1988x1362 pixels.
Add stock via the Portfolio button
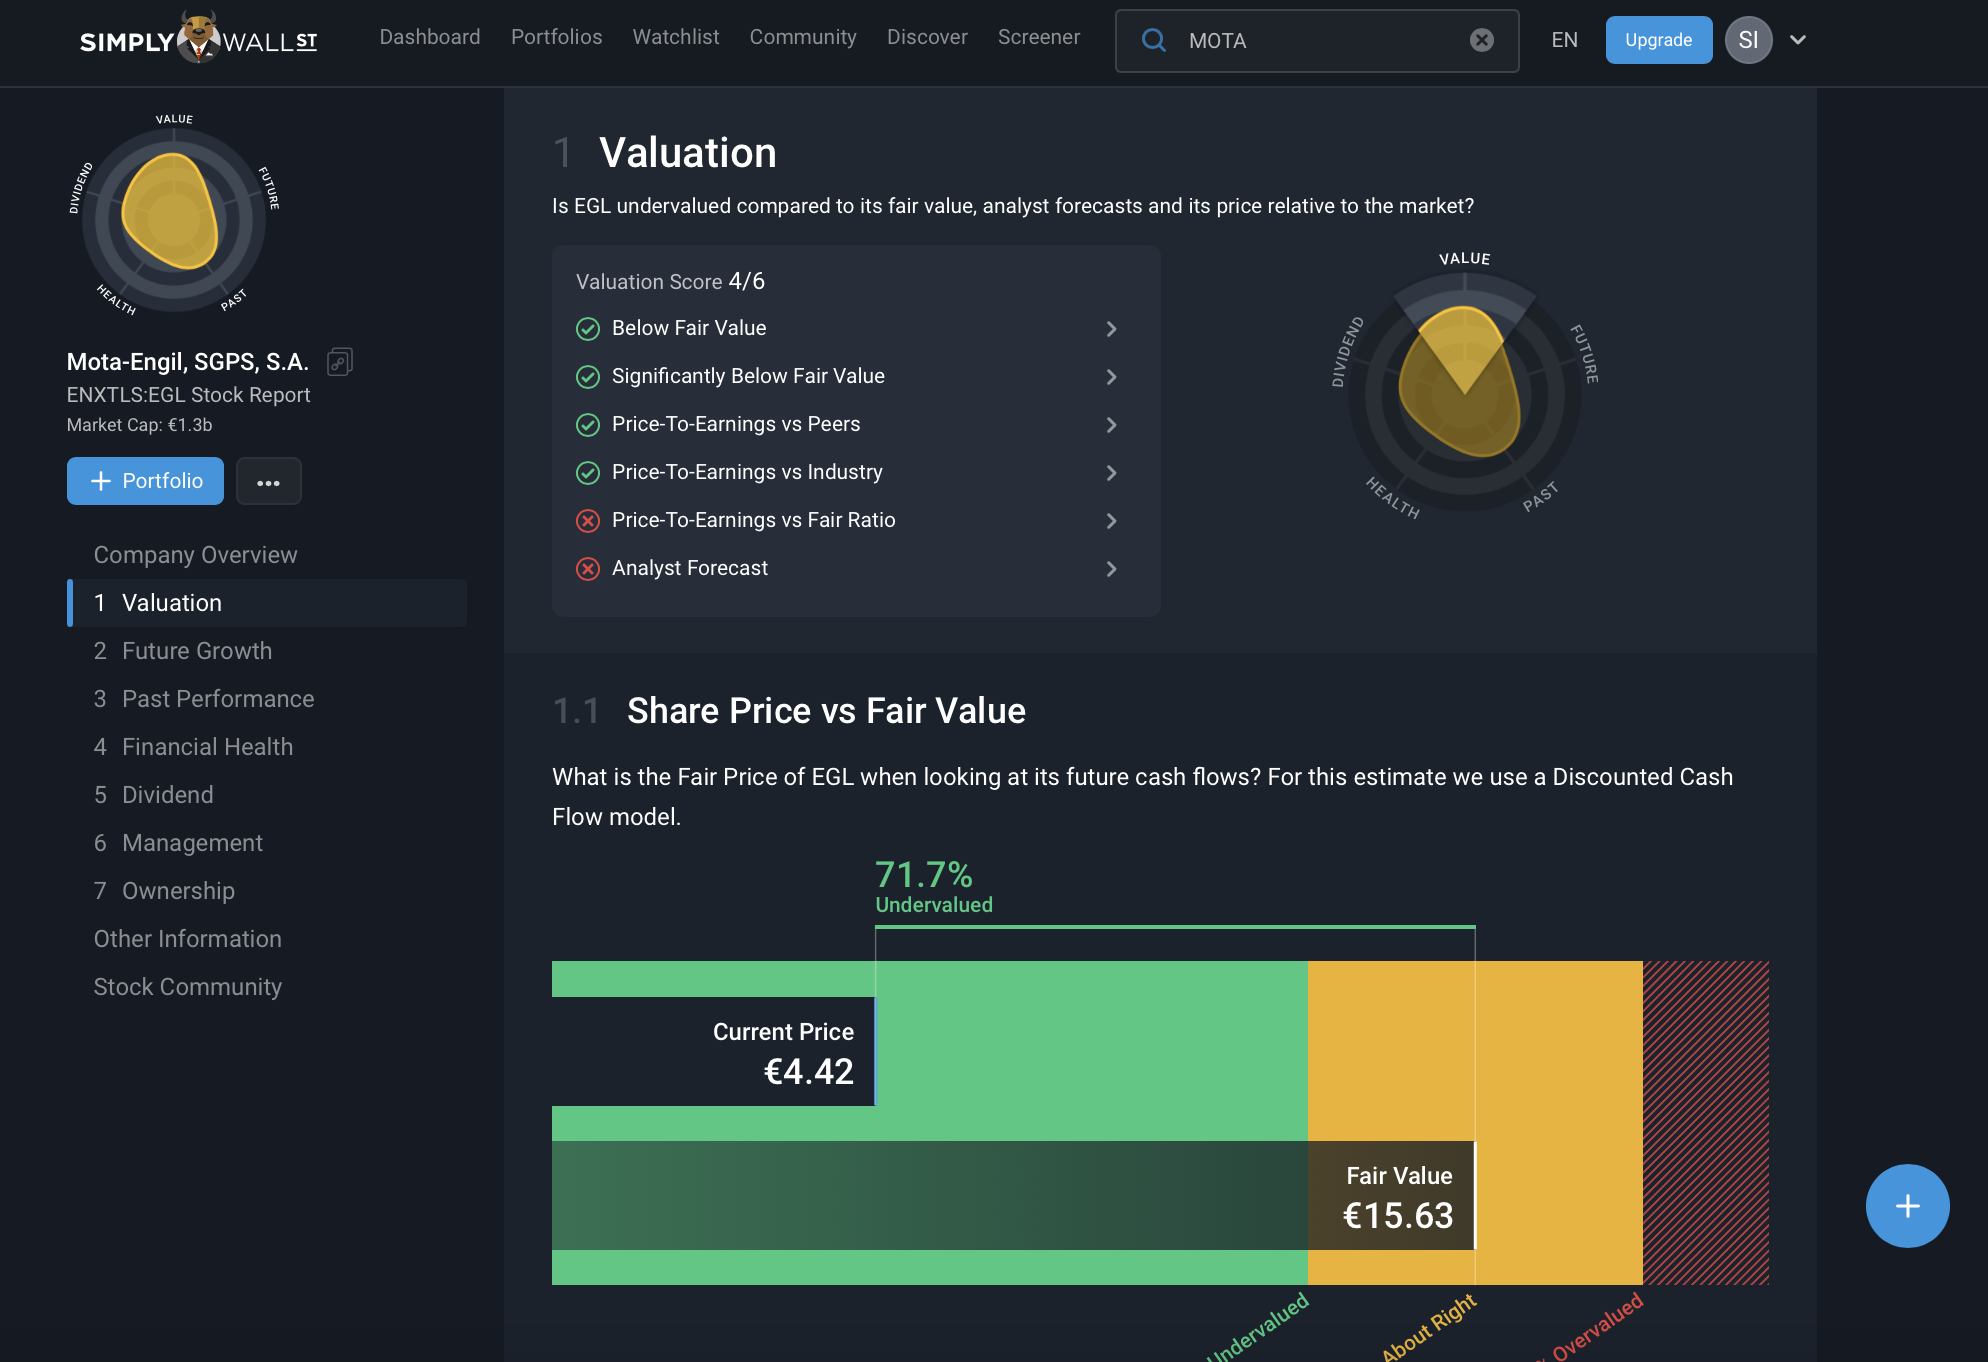[146, 481]
